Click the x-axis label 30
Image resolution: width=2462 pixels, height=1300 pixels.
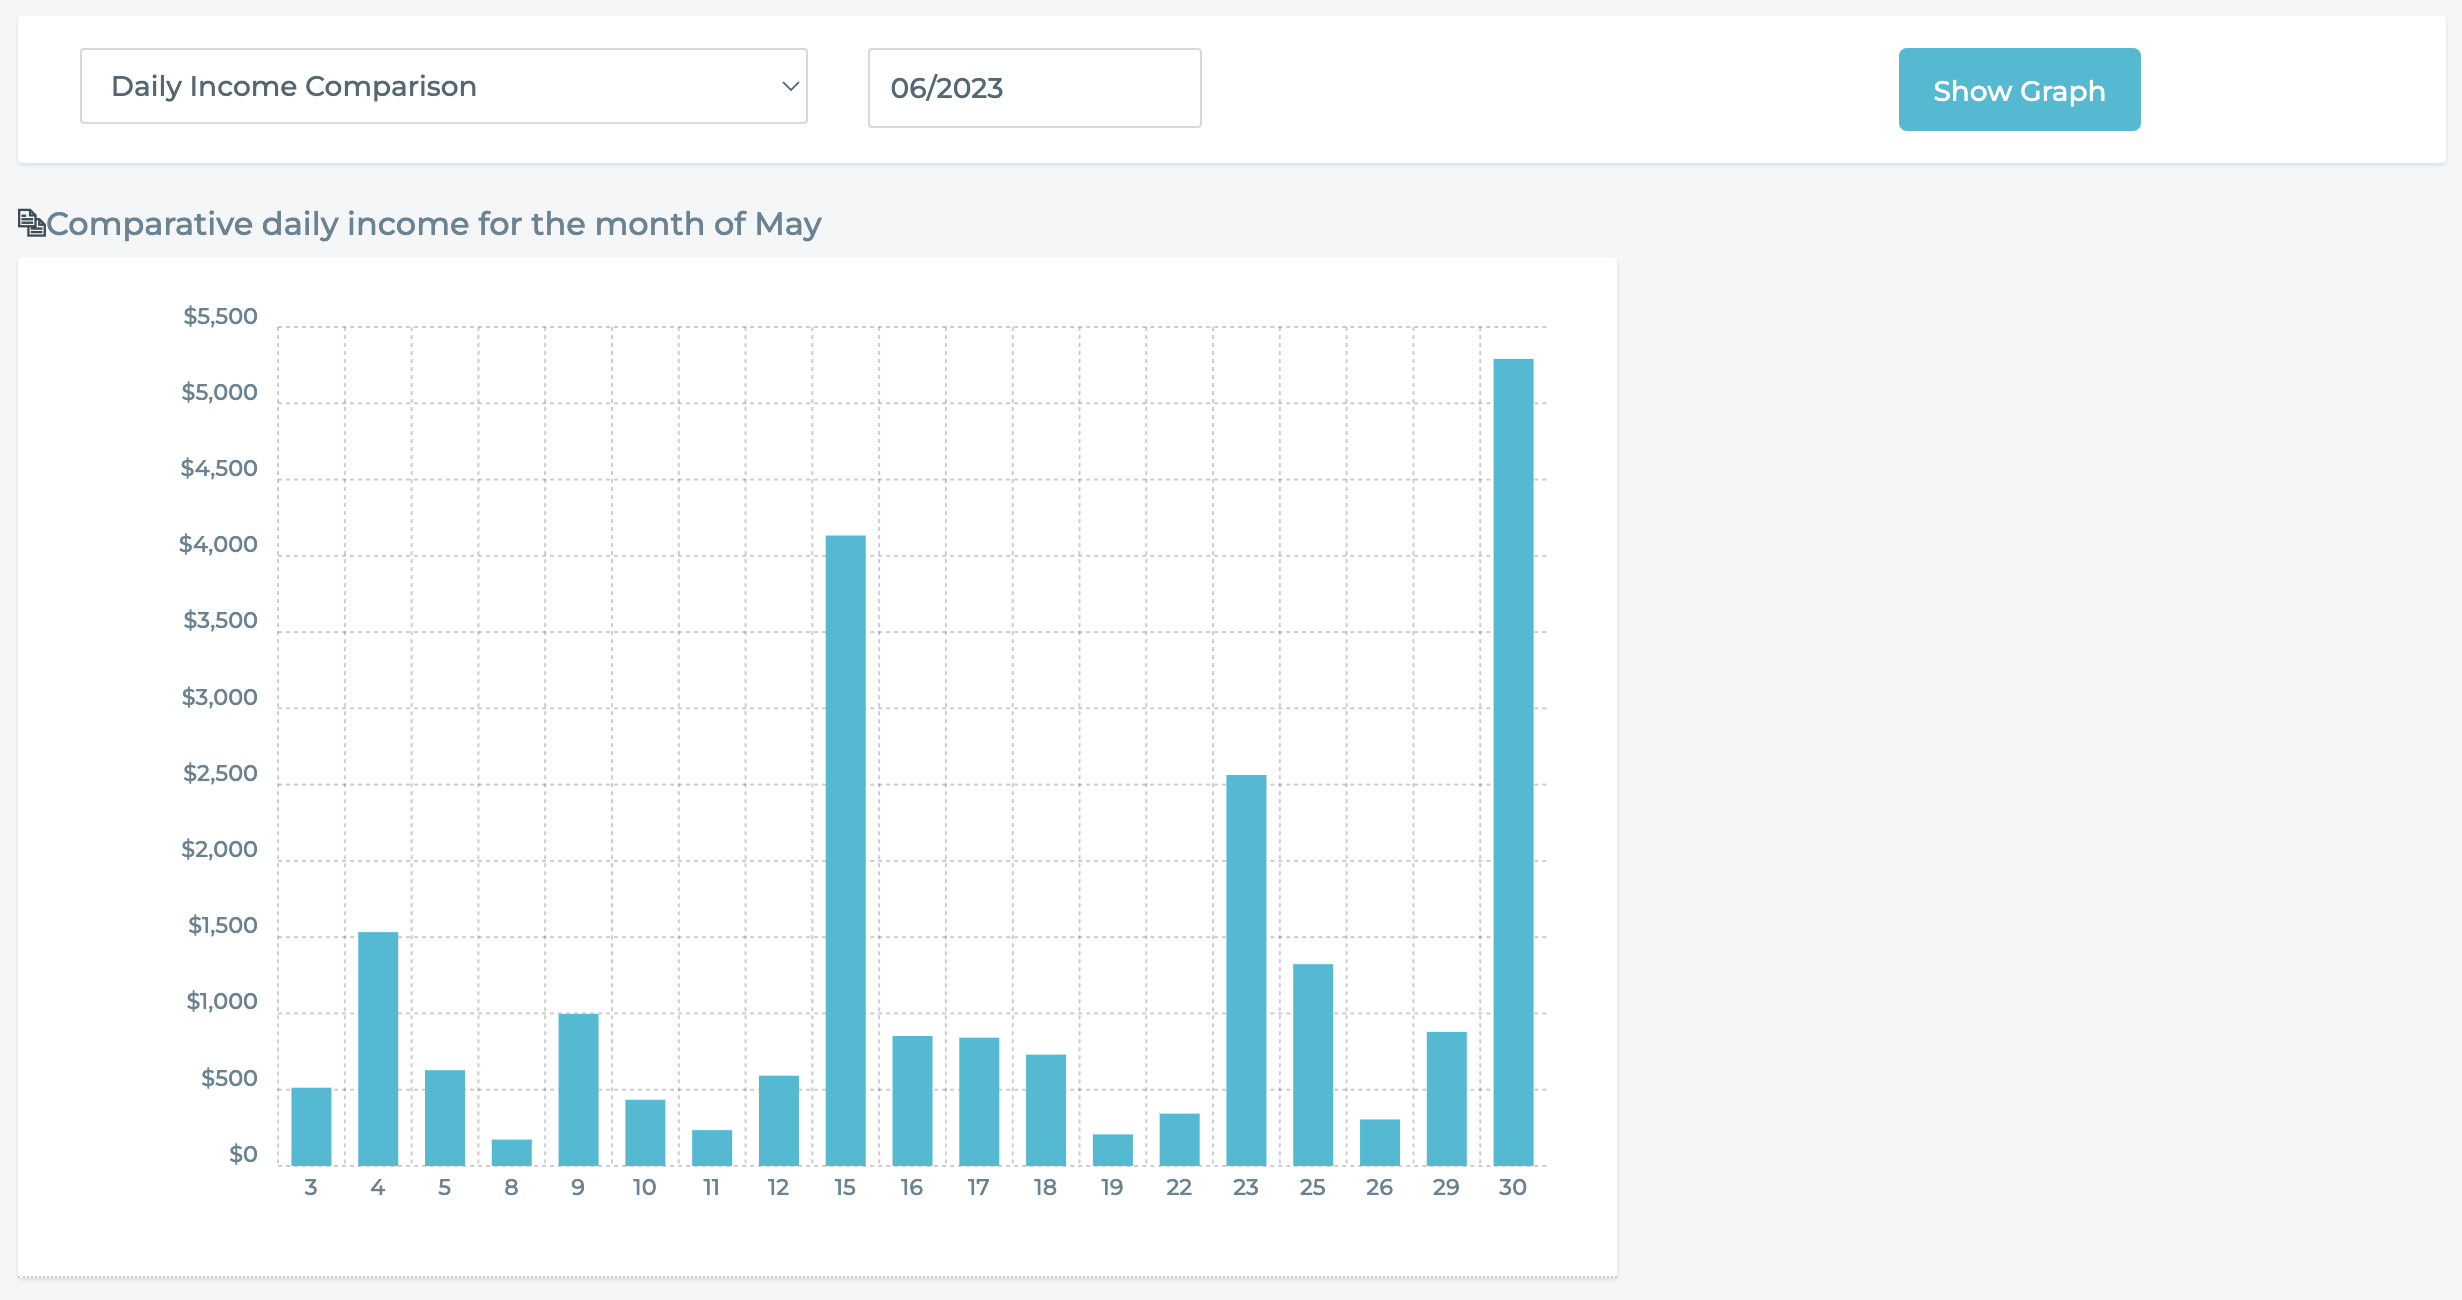click(1513, 1188)
